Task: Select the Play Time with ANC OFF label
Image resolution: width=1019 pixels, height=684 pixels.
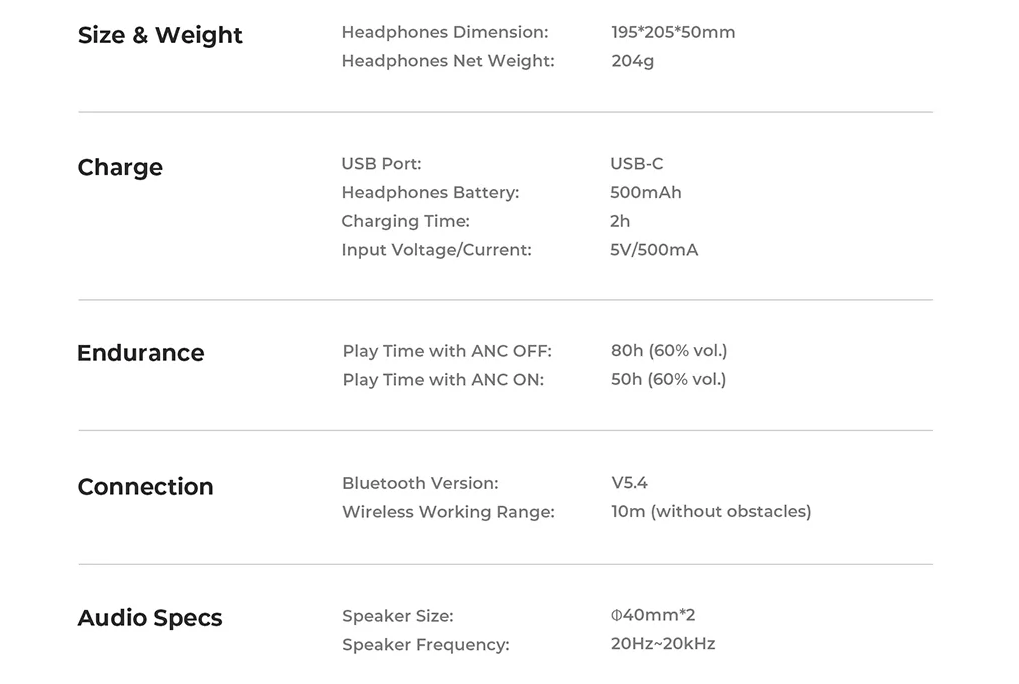Action: (447, 351)
